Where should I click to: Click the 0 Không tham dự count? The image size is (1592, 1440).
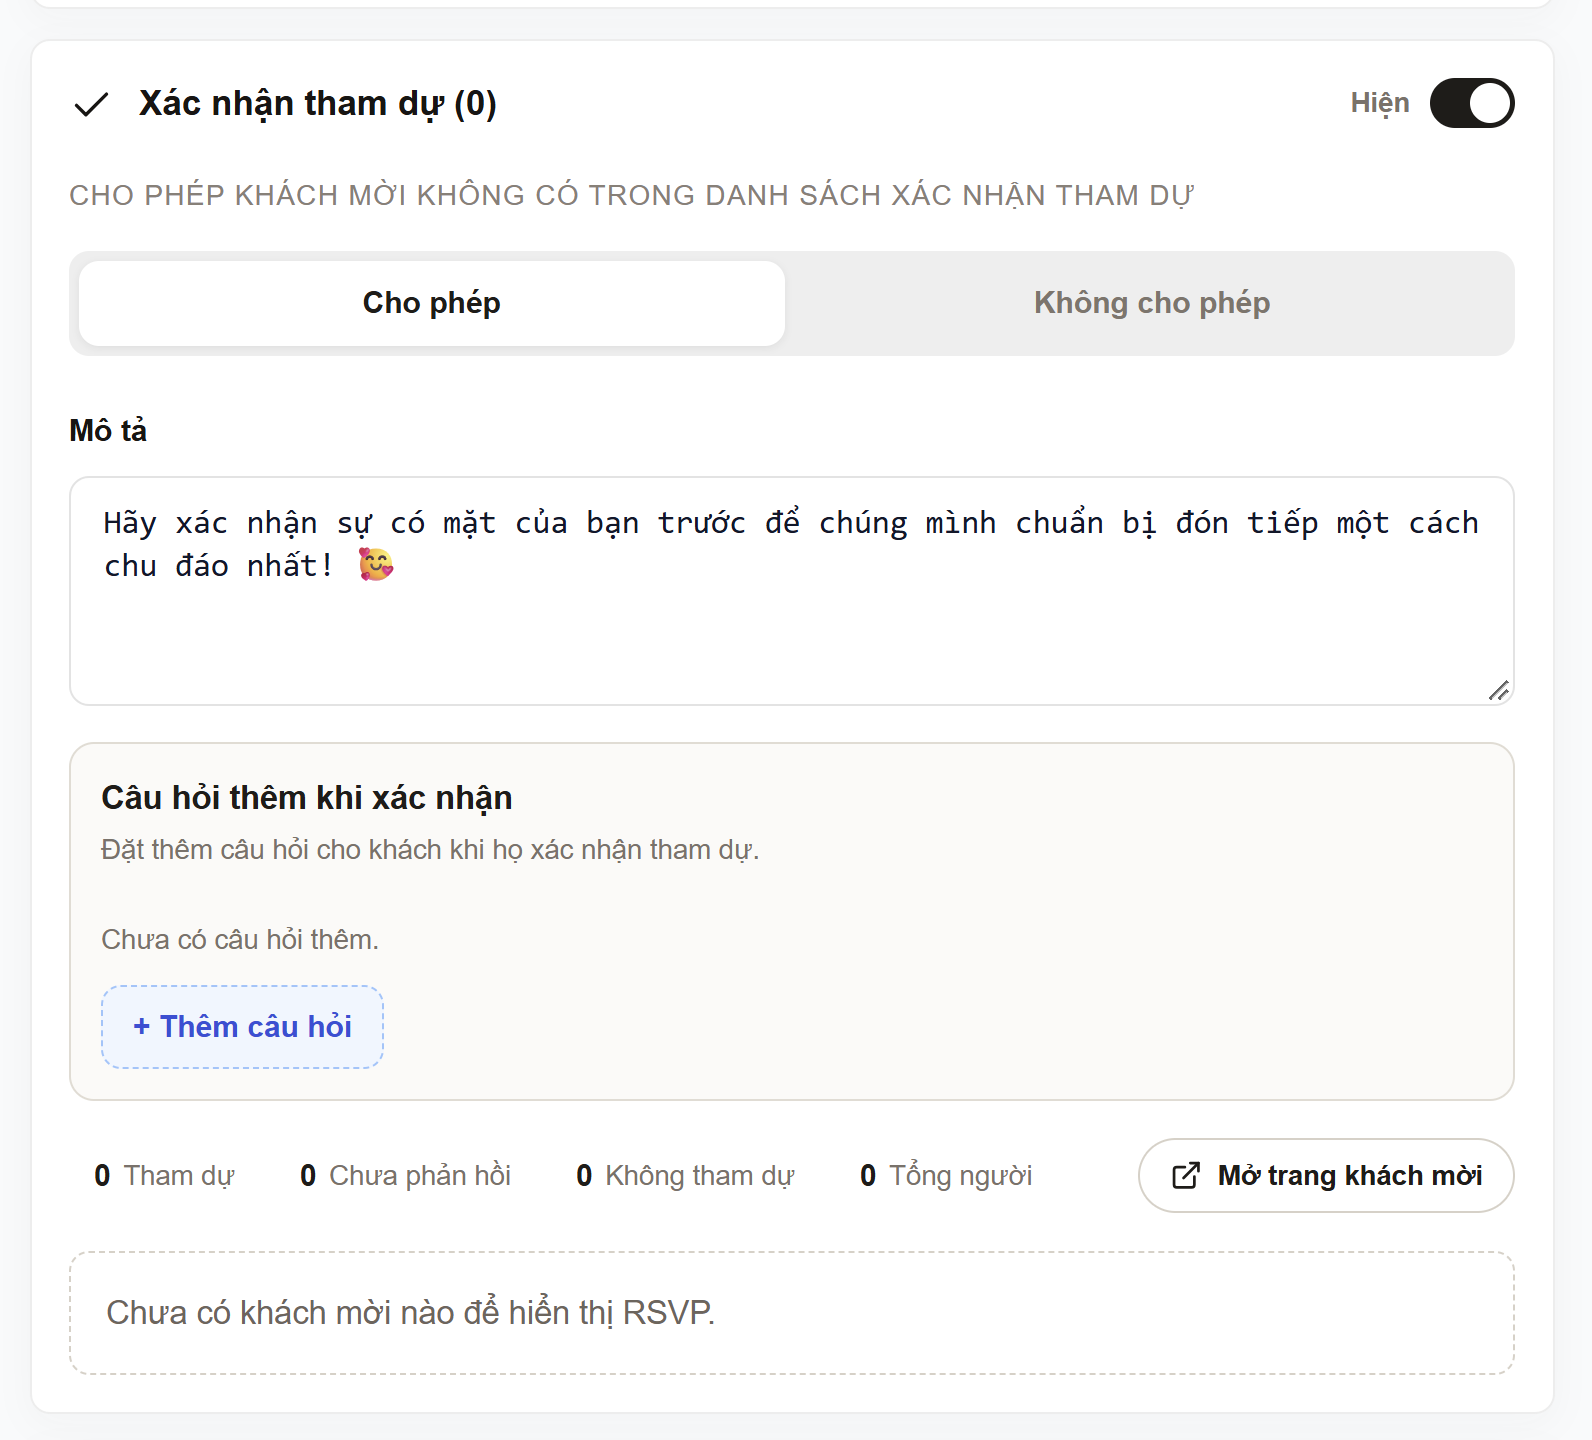pyautogui.click(x=685, y=1176)
